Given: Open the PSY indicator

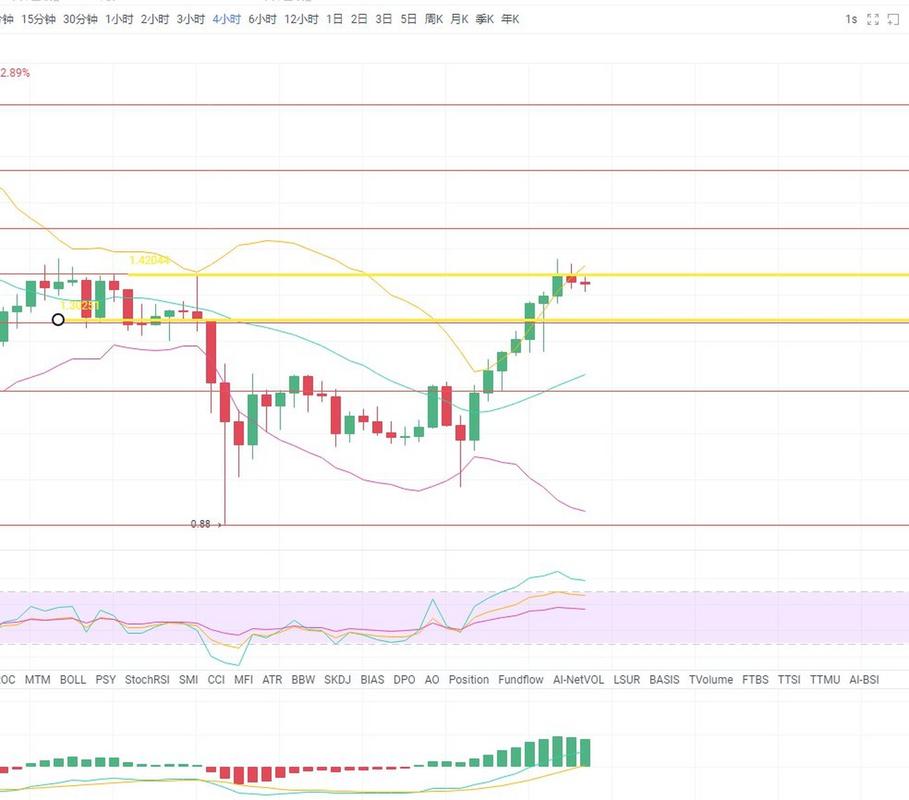Looking at the screenshot, I should tap(106, 679).
